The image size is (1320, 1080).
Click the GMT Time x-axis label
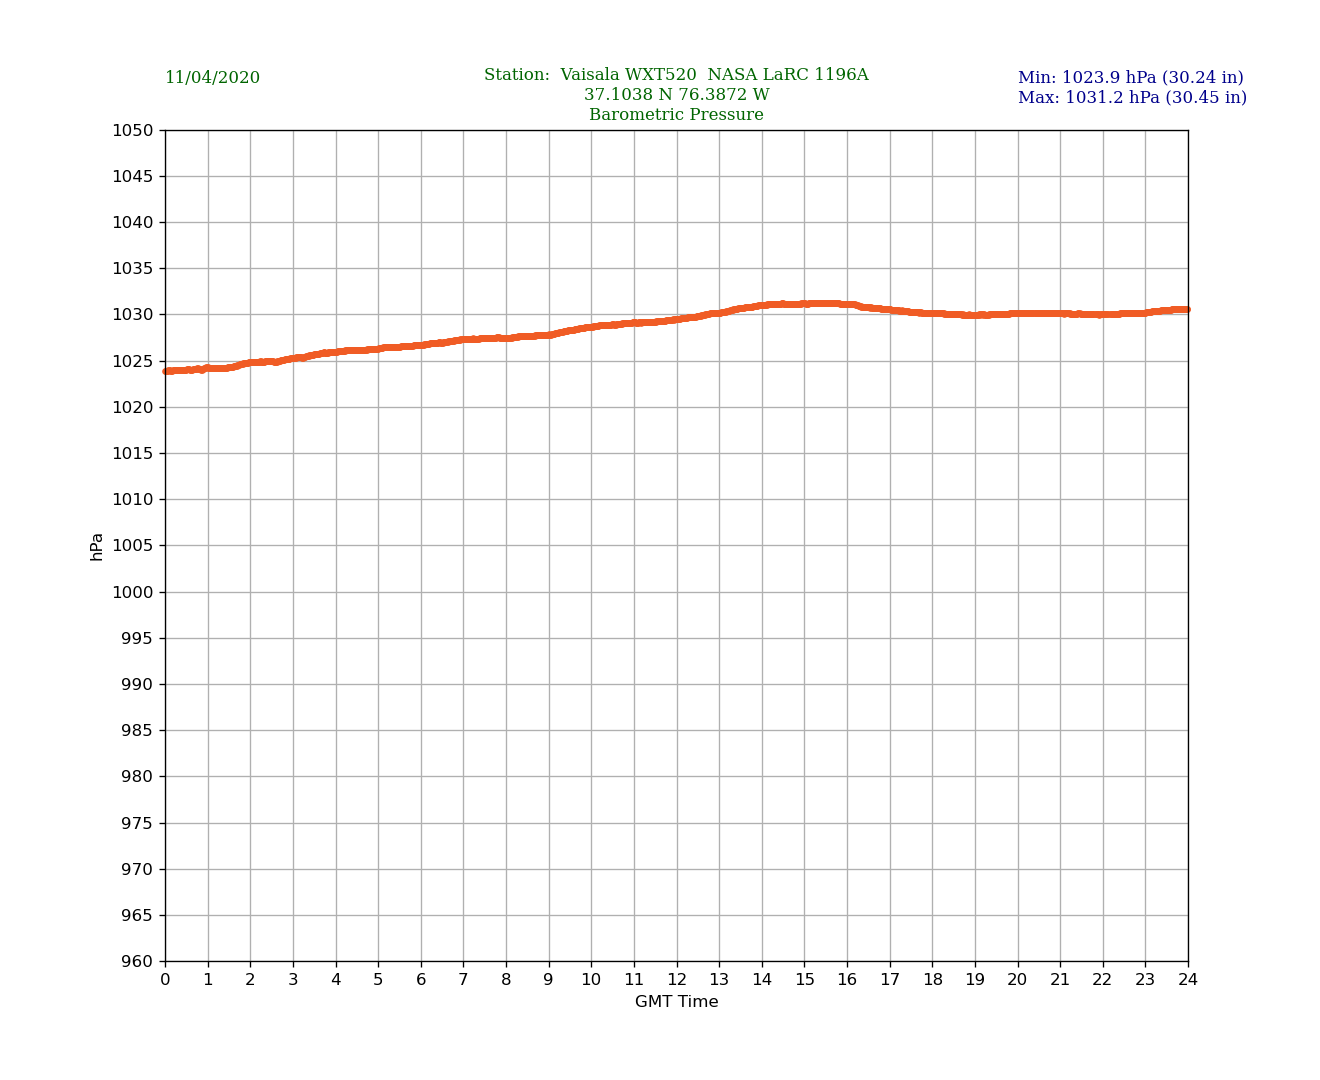coord(676,1002)
